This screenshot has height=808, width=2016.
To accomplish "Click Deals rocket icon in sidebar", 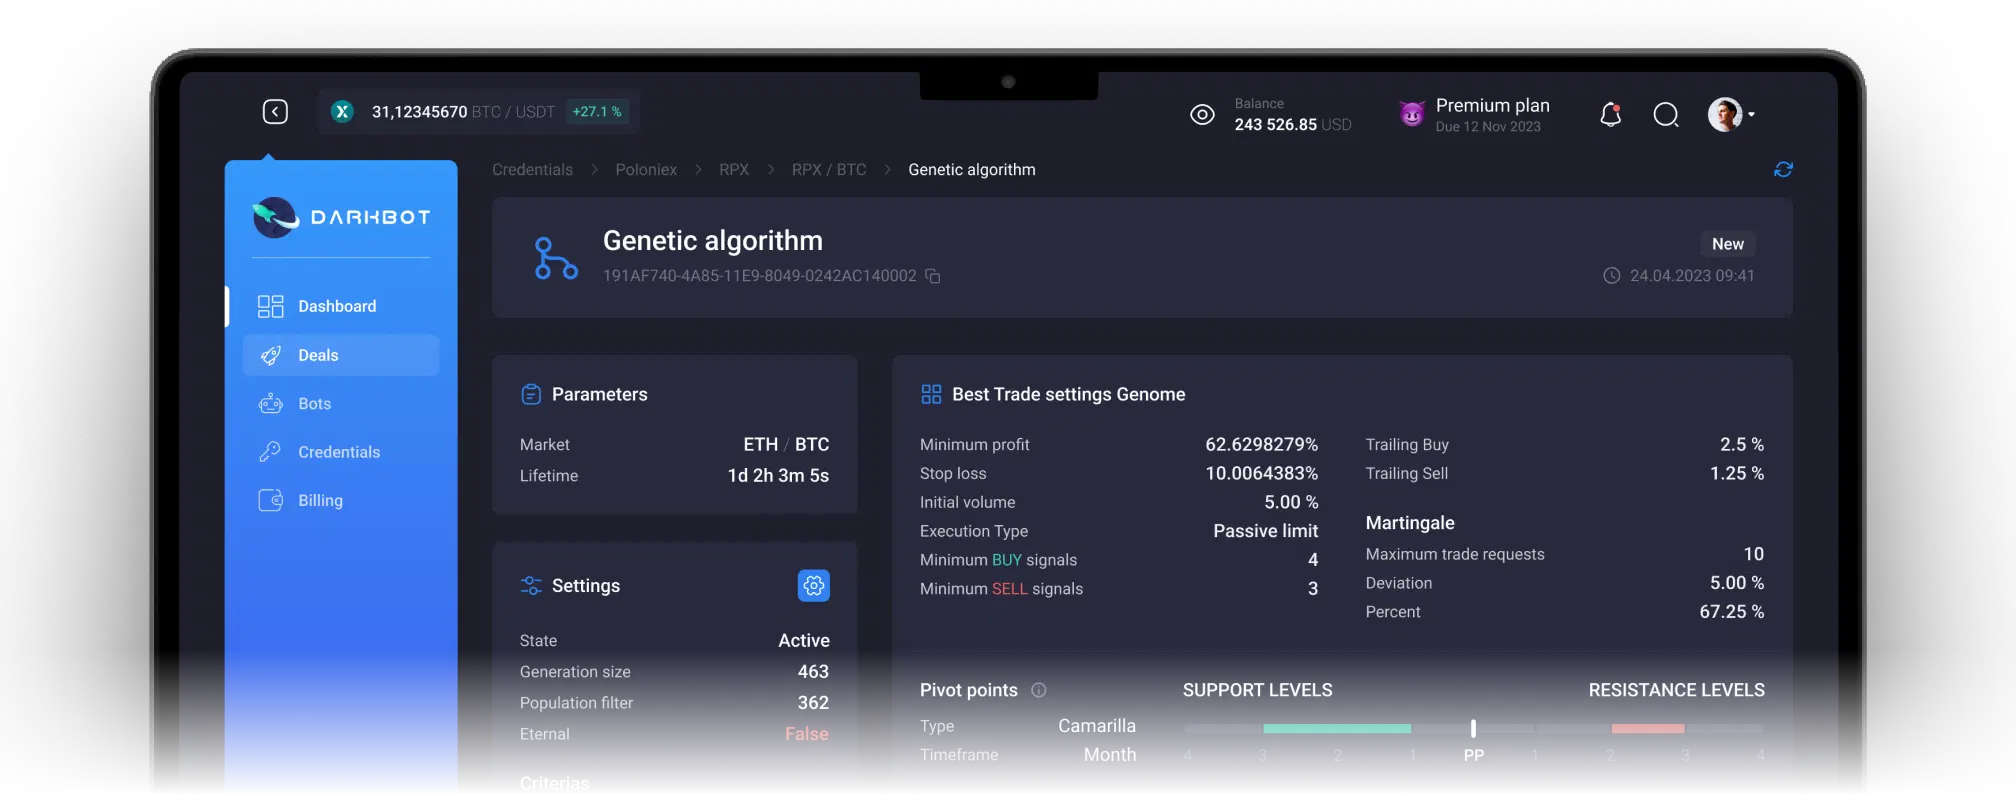I will (270, 355).
